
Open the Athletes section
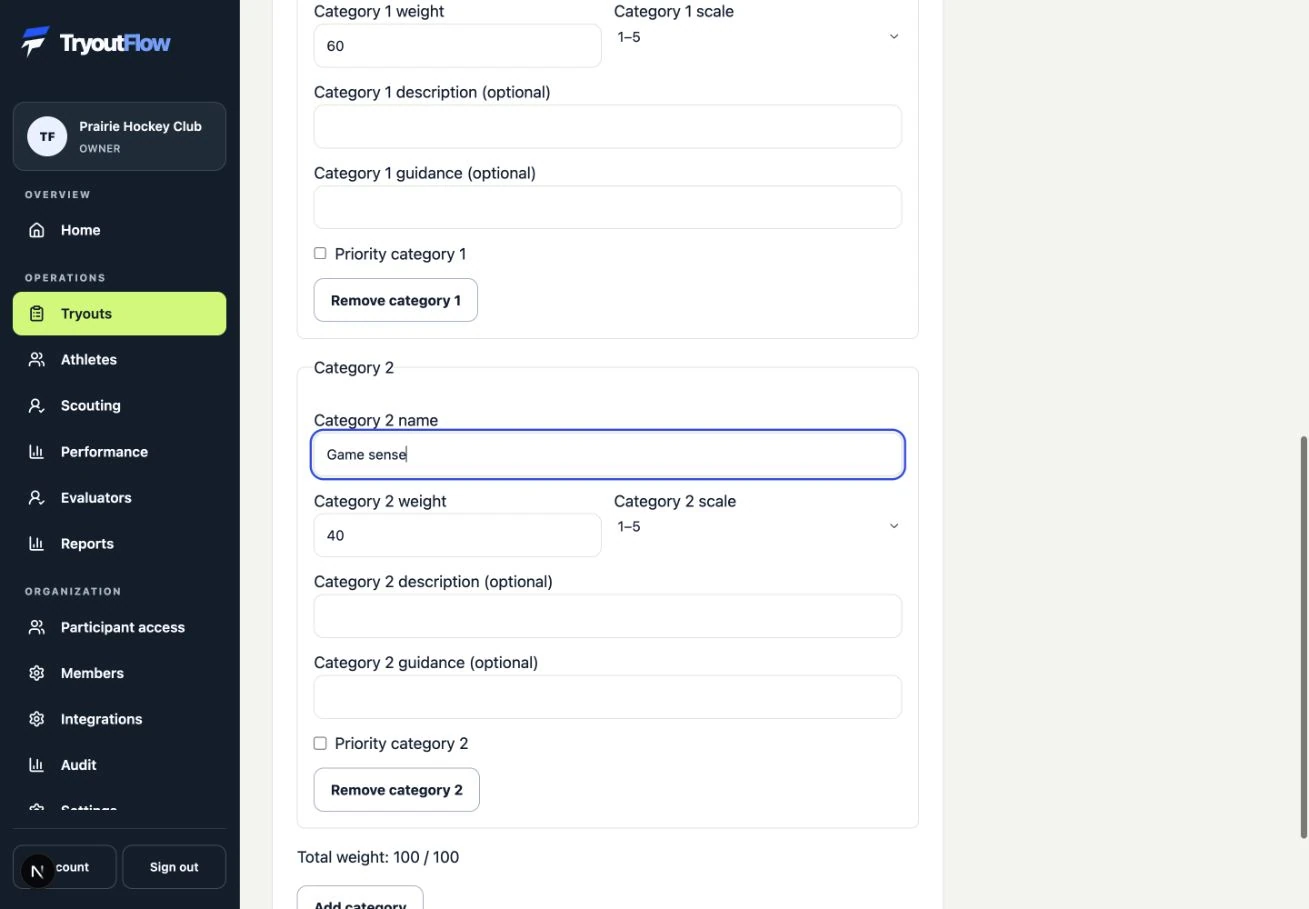119,360
